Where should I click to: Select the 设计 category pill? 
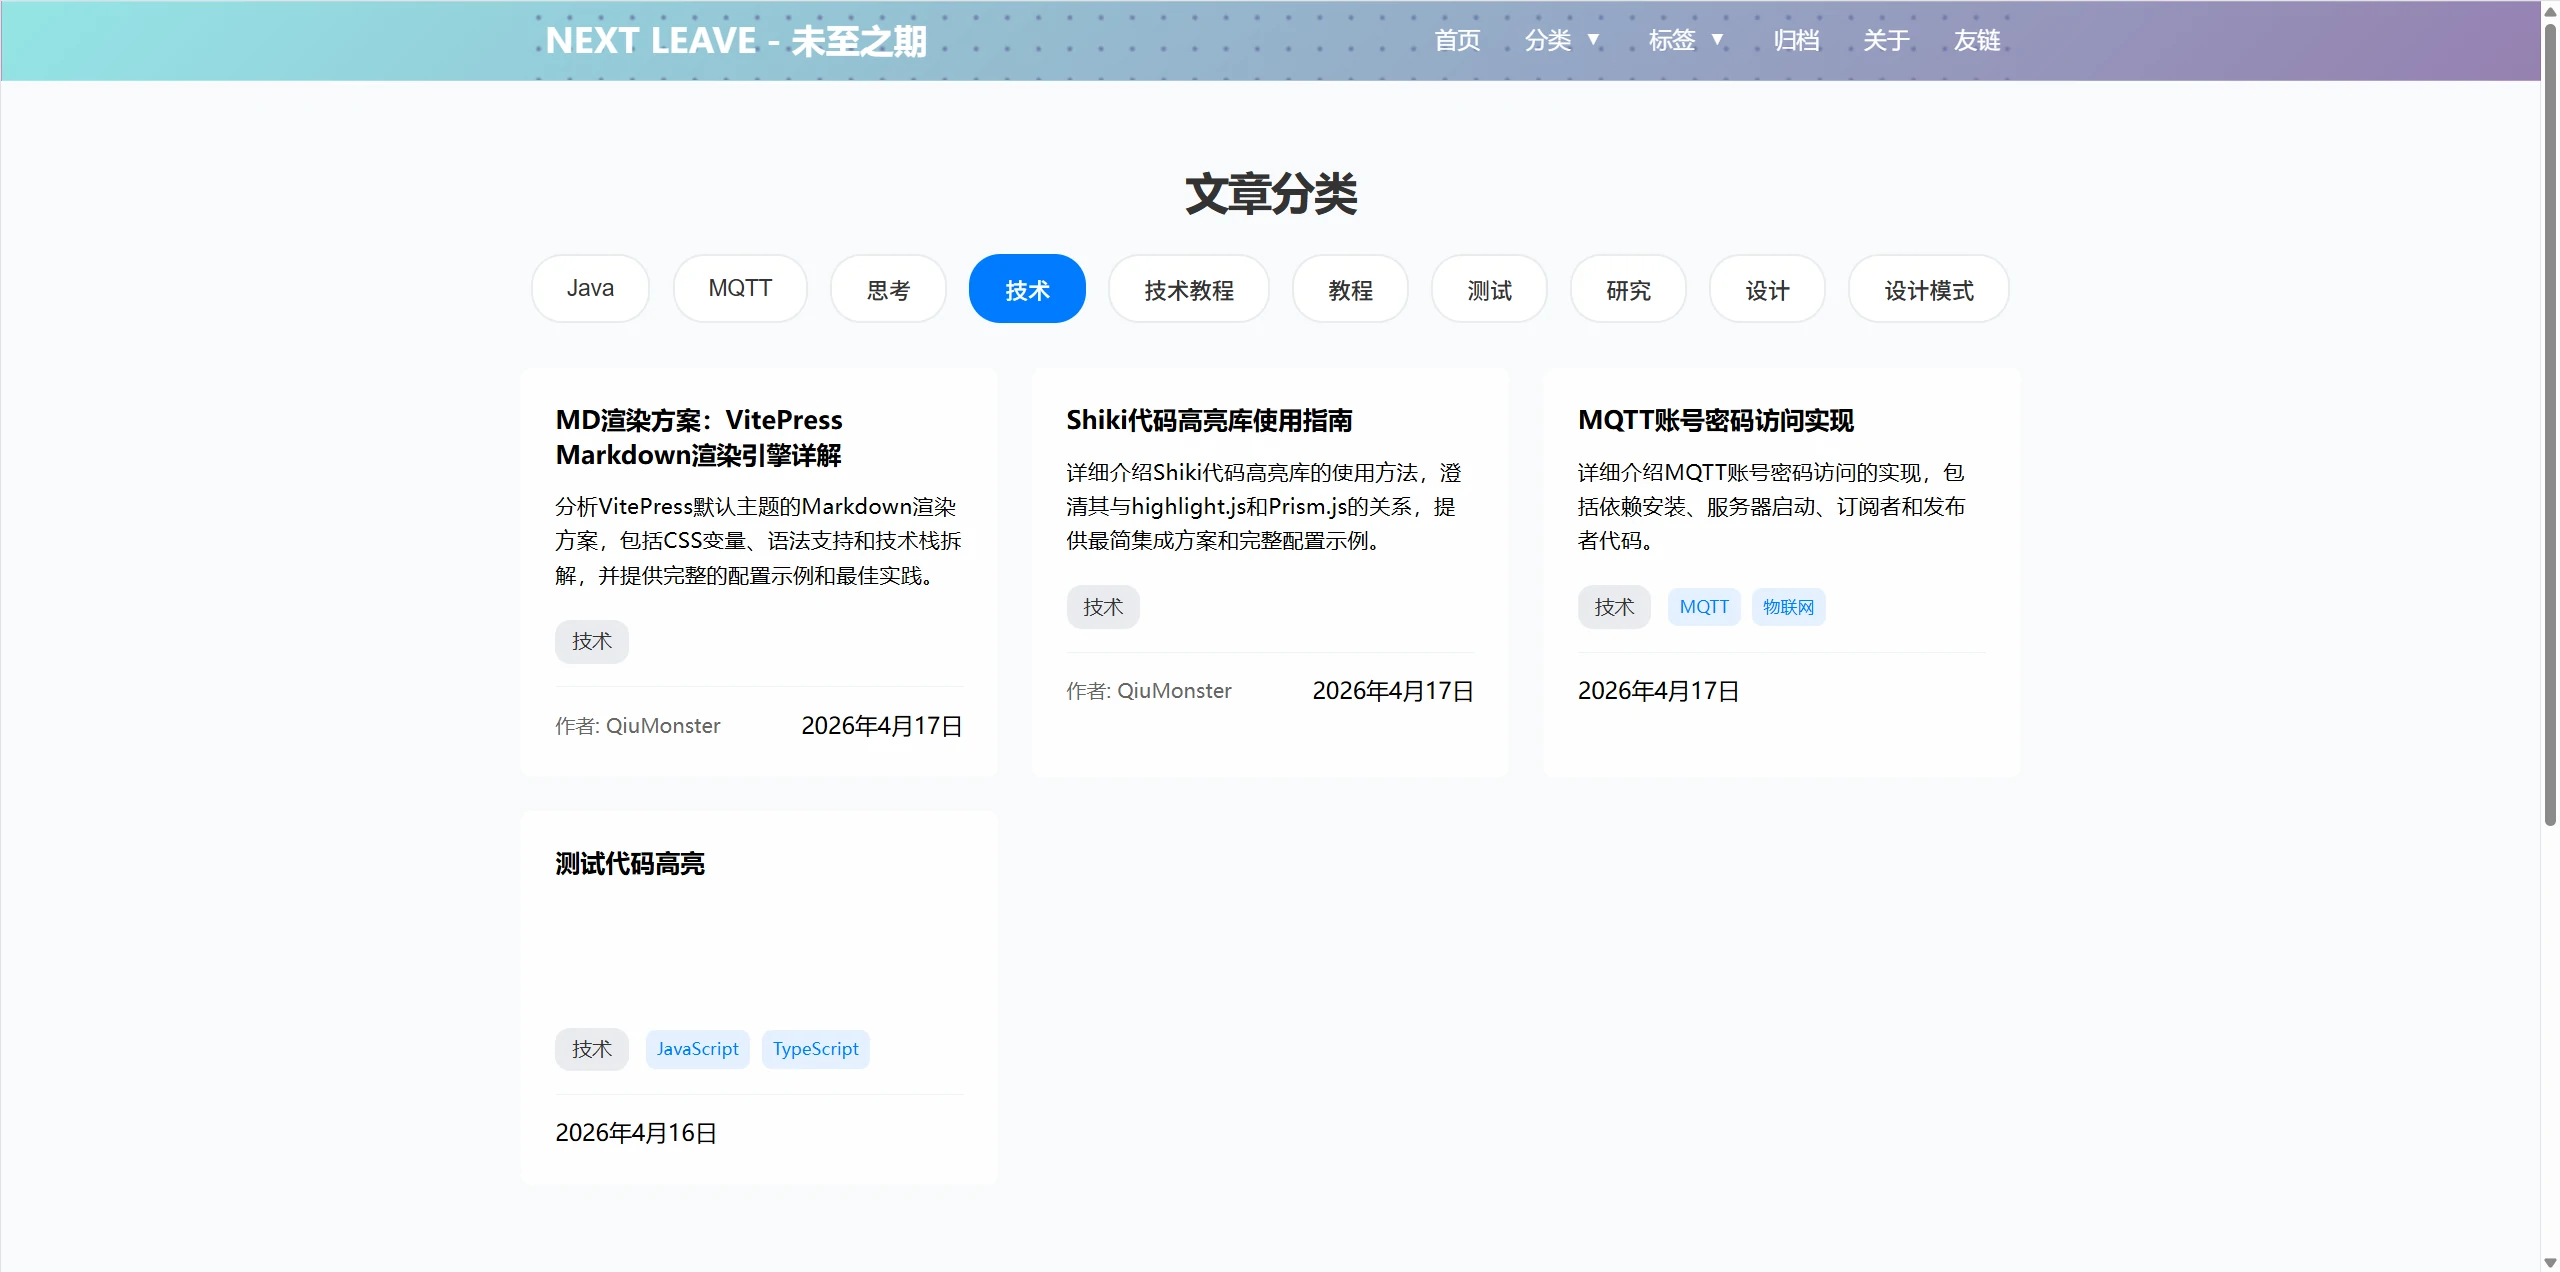1767,288
